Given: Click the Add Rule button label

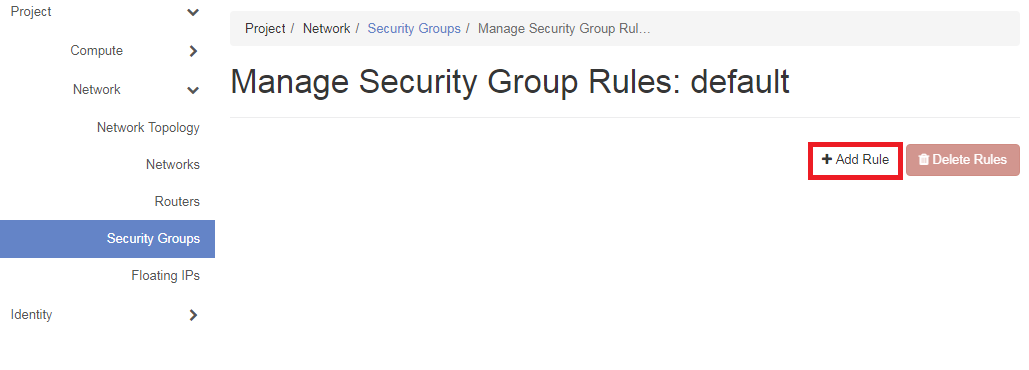Looking at the screenshot, I should click(862, 159).
